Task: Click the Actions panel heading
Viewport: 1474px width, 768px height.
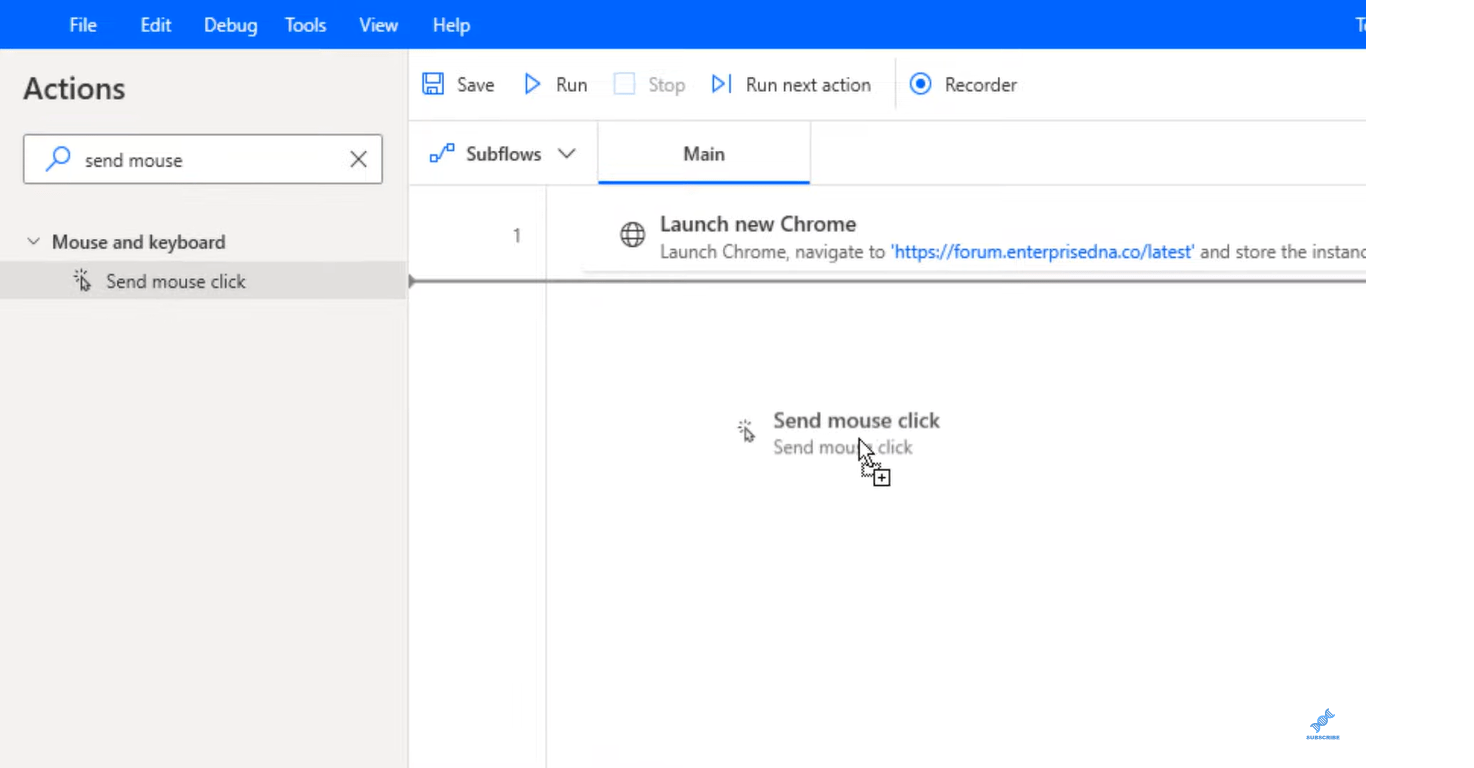Action: [x=74, y=89]
